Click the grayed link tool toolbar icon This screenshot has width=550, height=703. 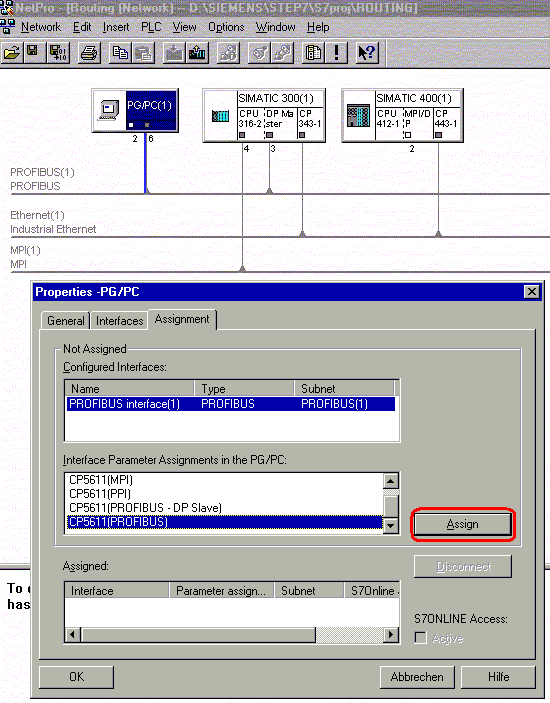[x=283, y=53]
